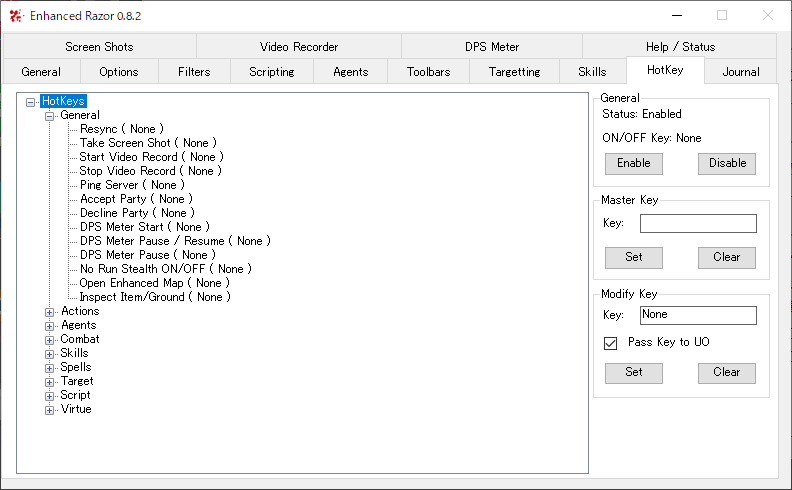Select No Run Stealth ON/OFF entry
Viewport: 792px width, 490px height.
pos(166,269)
